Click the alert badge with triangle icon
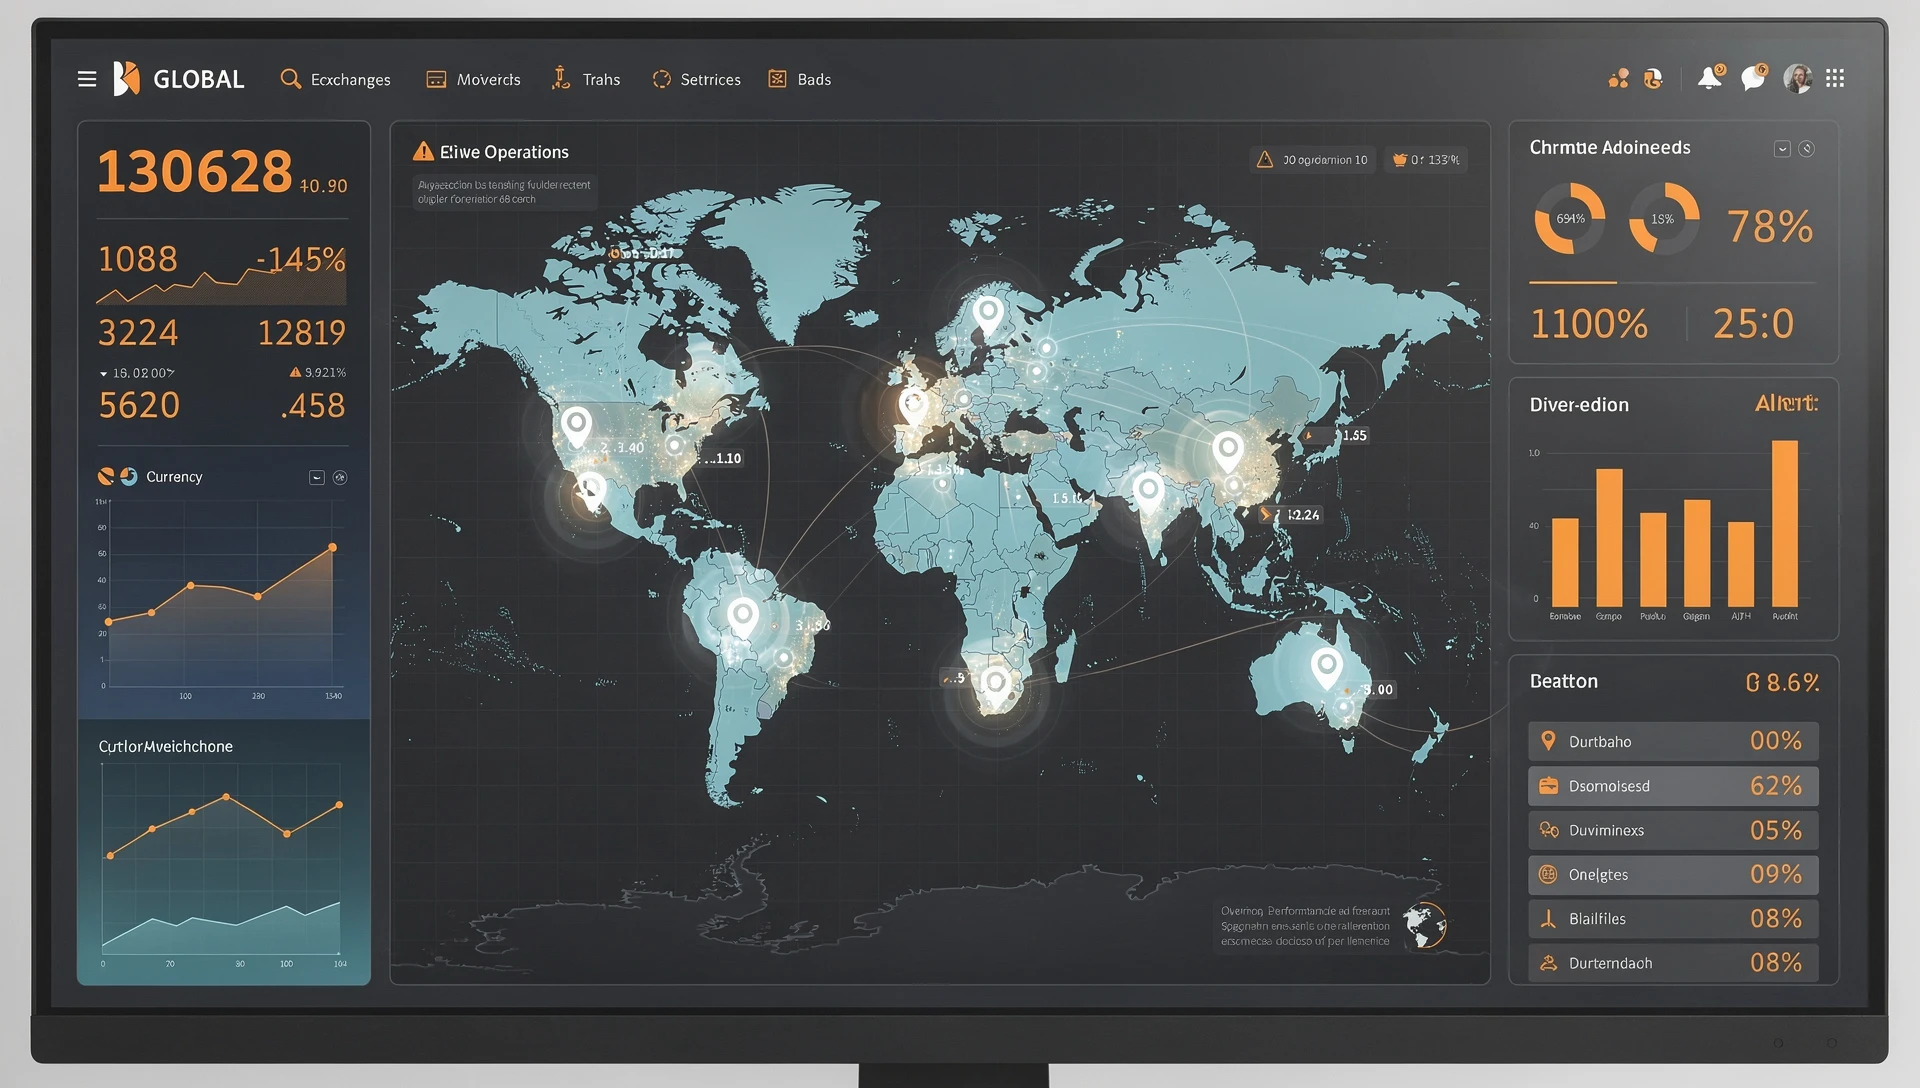The width and height of the screenshot is (1920, 1088). pyautogui.click(x=1313, y=159)
